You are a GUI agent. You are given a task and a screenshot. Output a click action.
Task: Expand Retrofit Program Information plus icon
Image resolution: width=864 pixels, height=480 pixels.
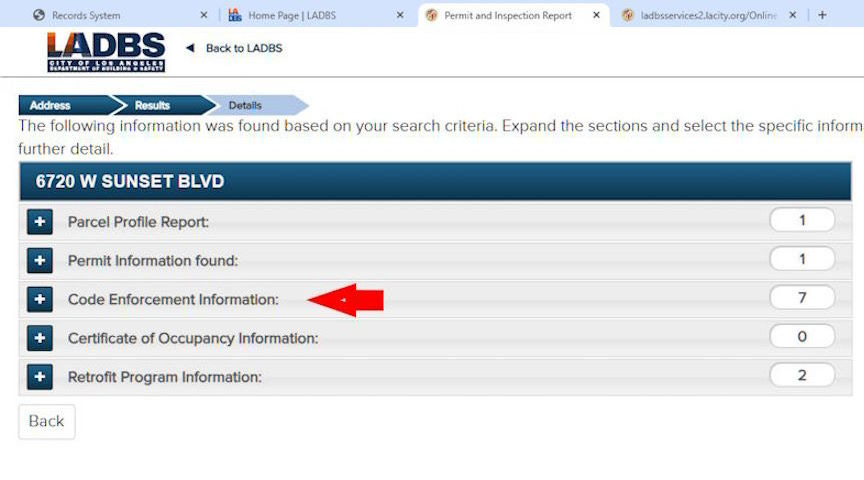[40, 377]
